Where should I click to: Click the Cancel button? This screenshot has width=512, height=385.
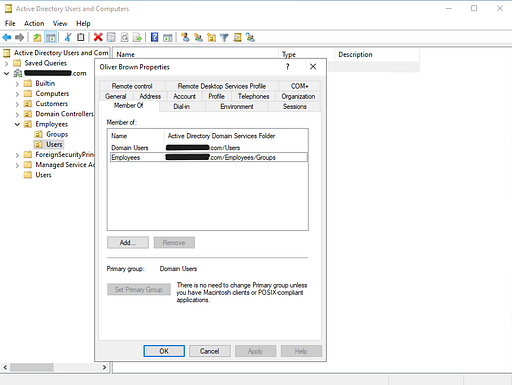tap(210, 351)
